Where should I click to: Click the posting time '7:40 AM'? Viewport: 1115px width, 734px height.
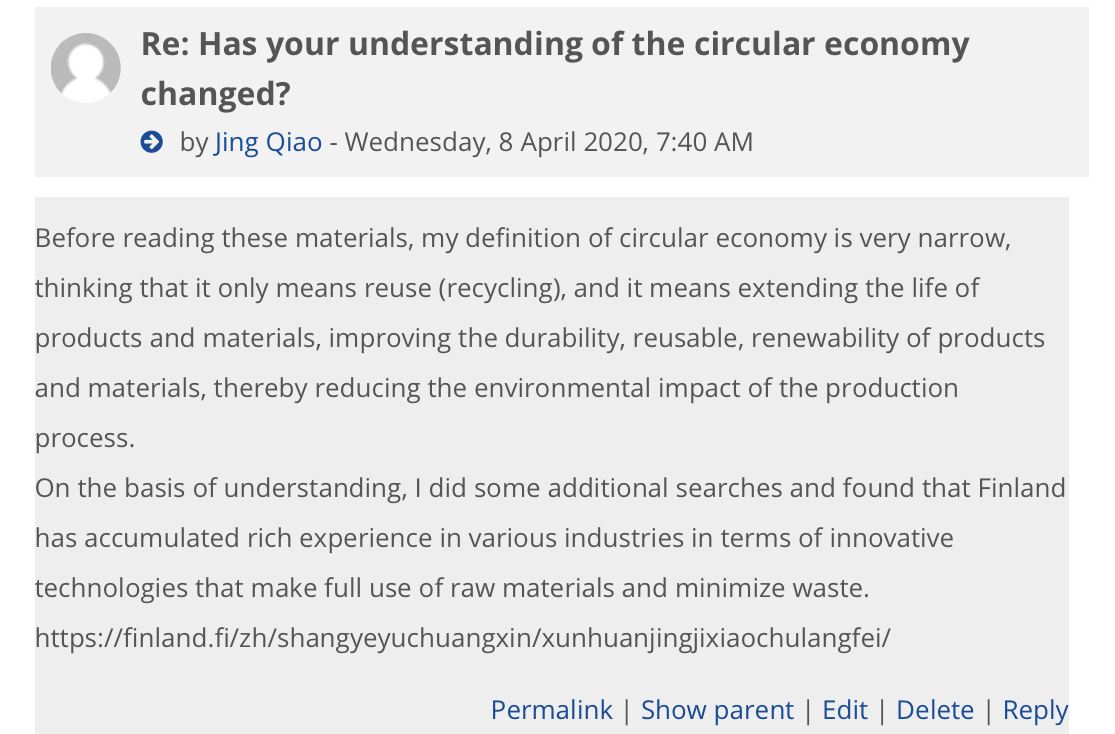(704, 142)
